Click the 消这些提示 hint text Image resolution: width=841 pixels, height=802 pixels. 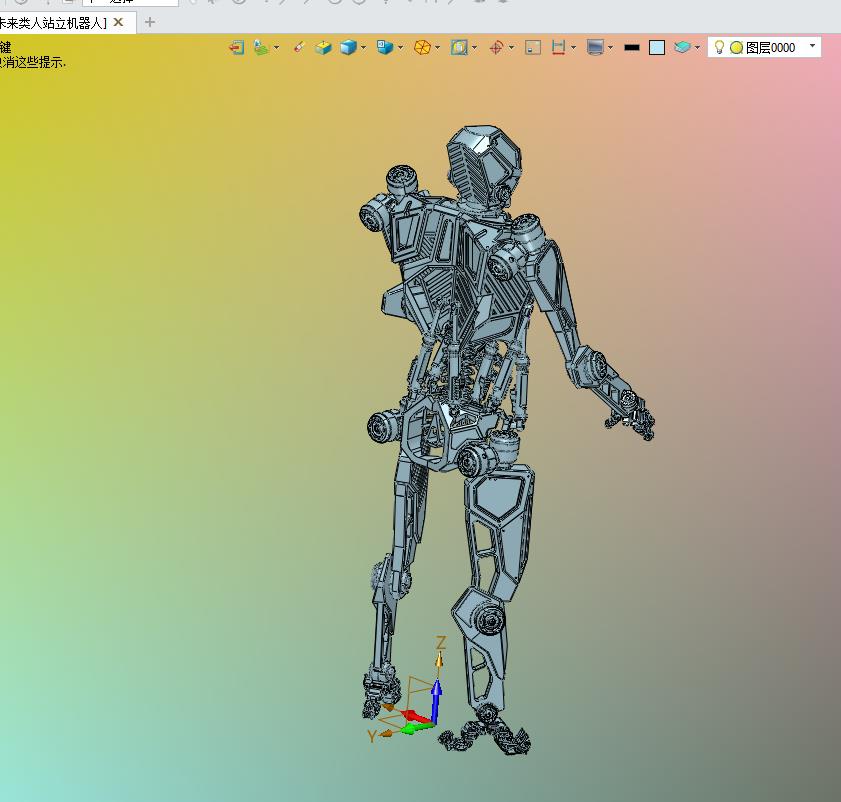click(x=32, y=62)
